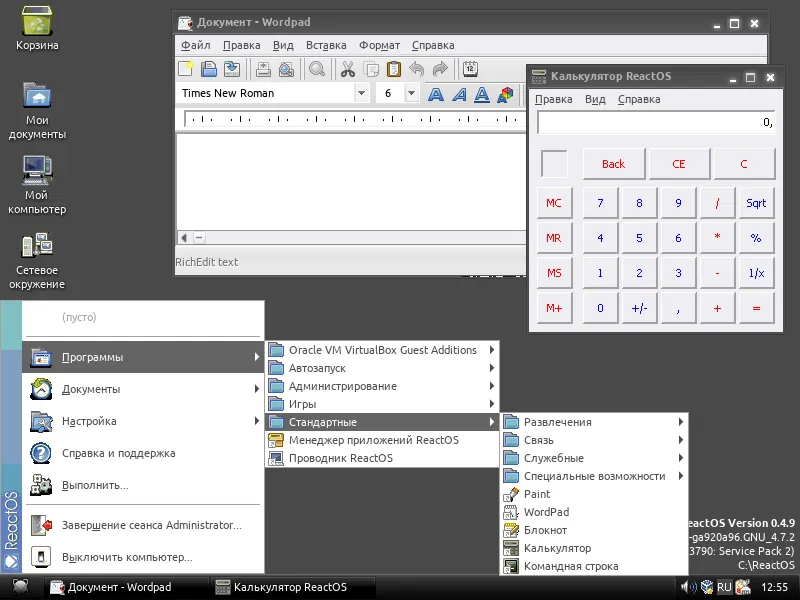Launch Проводник ReactOS from Programs menu
The height and width of the screenshot is (600, 800).
point(382,458)
